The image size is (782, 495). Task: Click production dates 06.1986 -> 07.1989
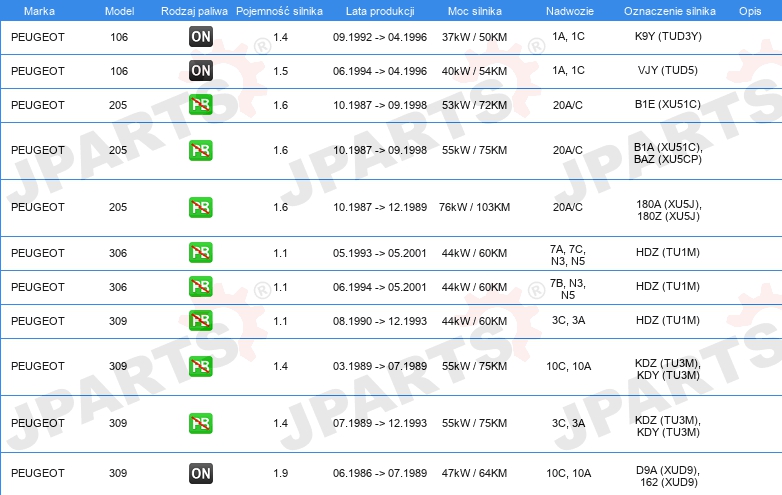[380, 473]
